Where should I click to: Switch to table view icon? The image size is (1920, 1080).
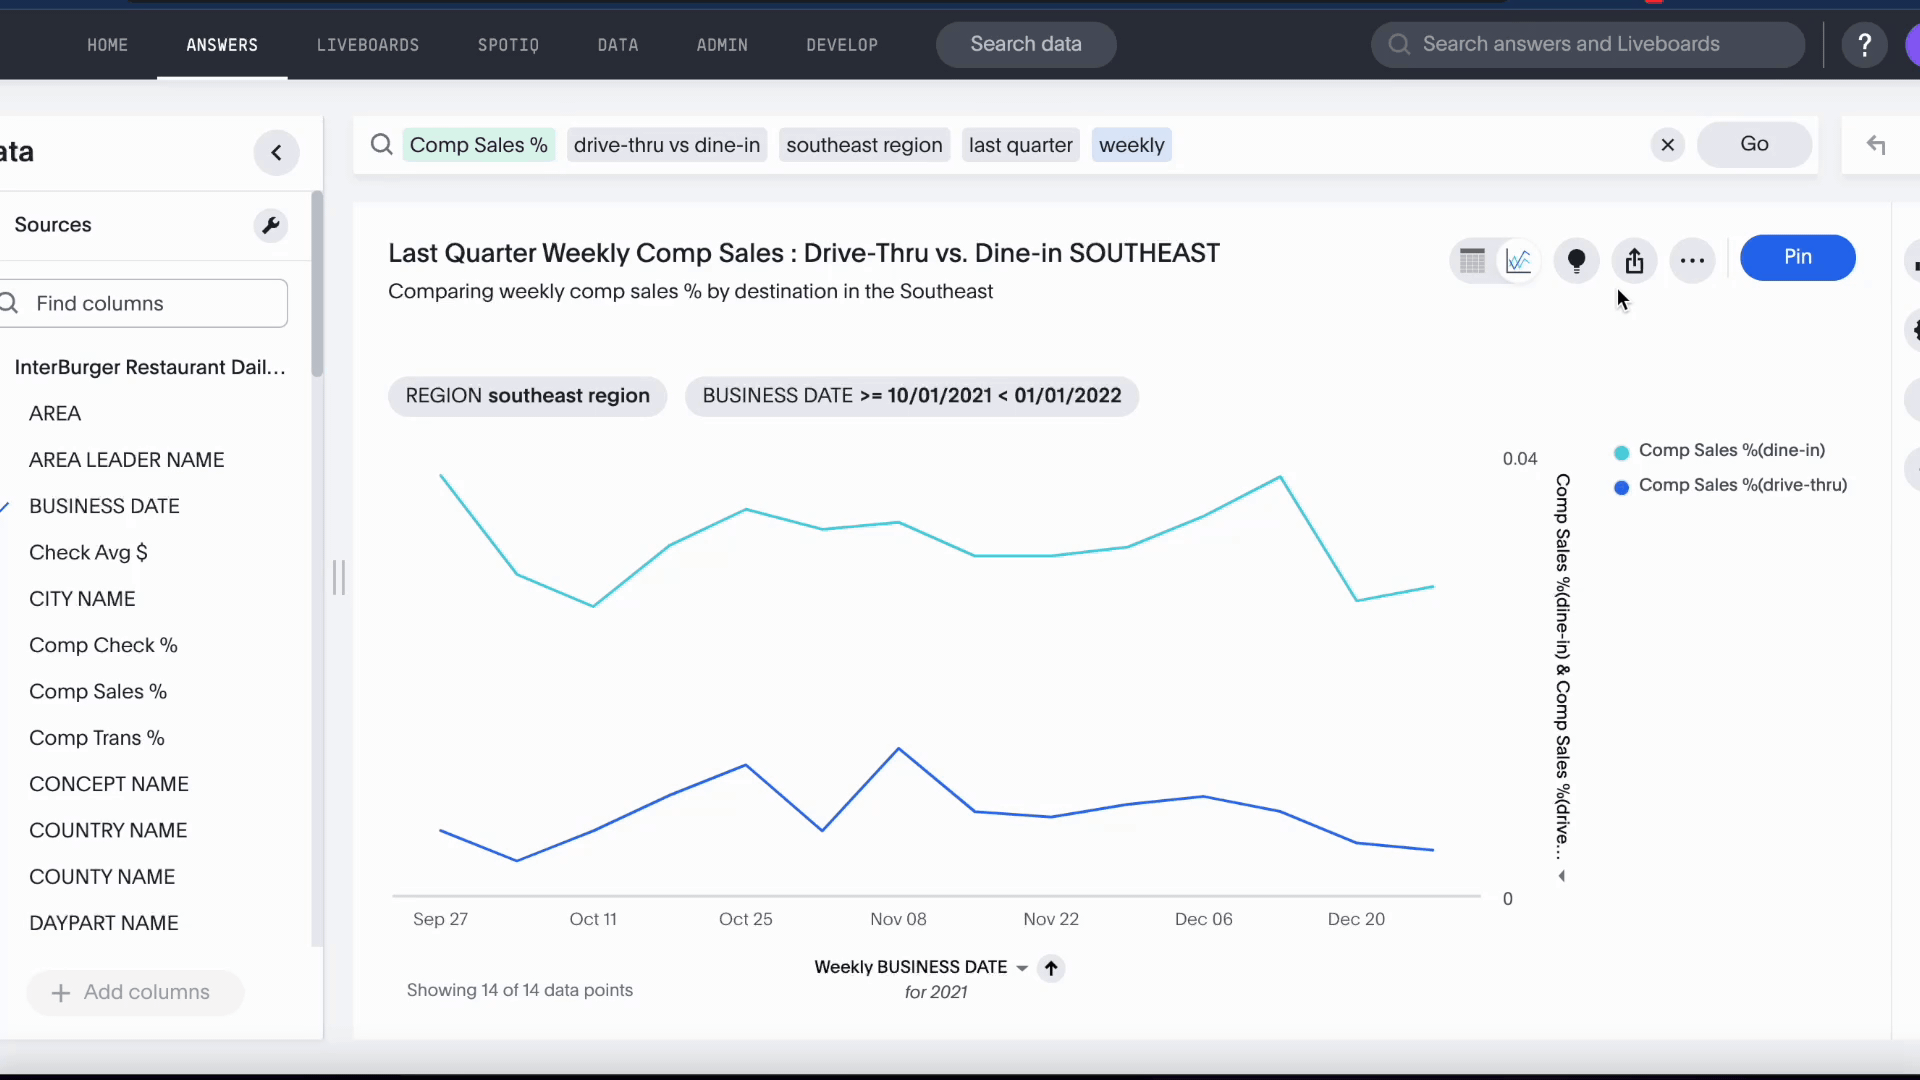coord(1472,261)
